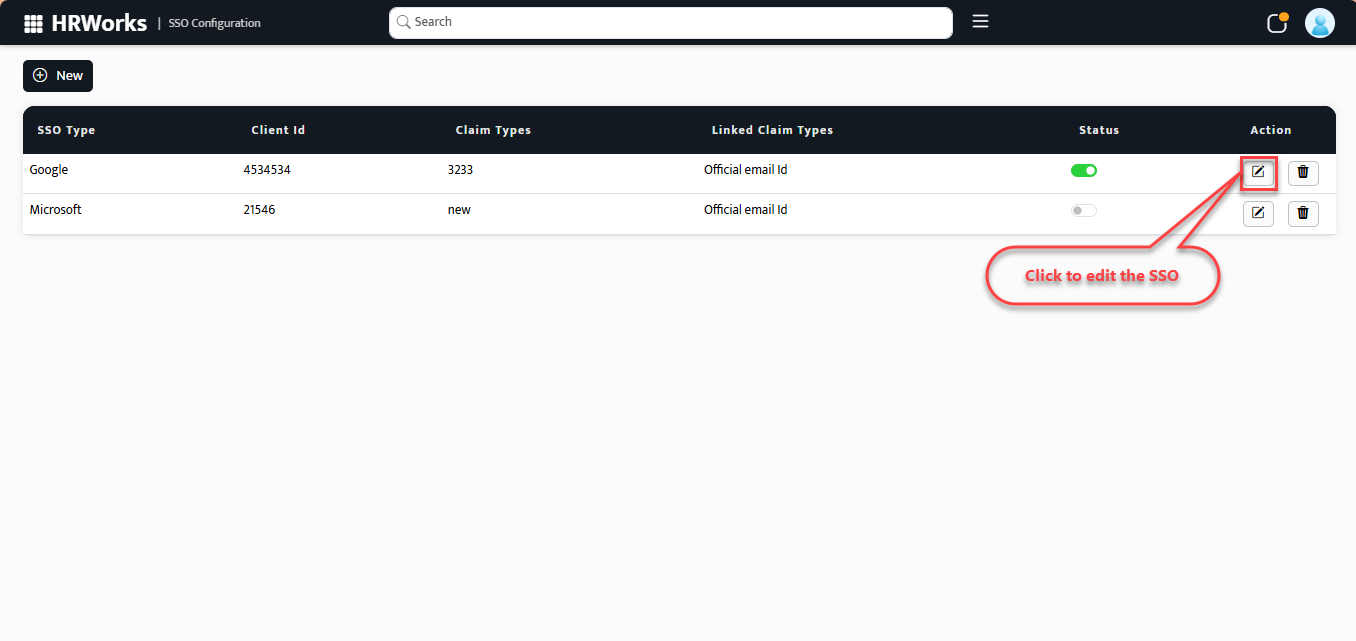Click the SSO Type column header
1356x641 pixels.
tap(67, 129)
